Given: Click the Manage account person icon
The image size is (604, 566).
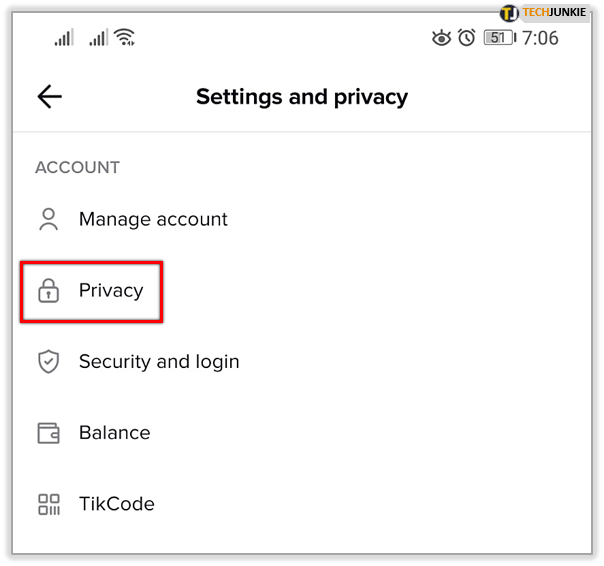Looking at the screenshot, I should tap(48, 220).
